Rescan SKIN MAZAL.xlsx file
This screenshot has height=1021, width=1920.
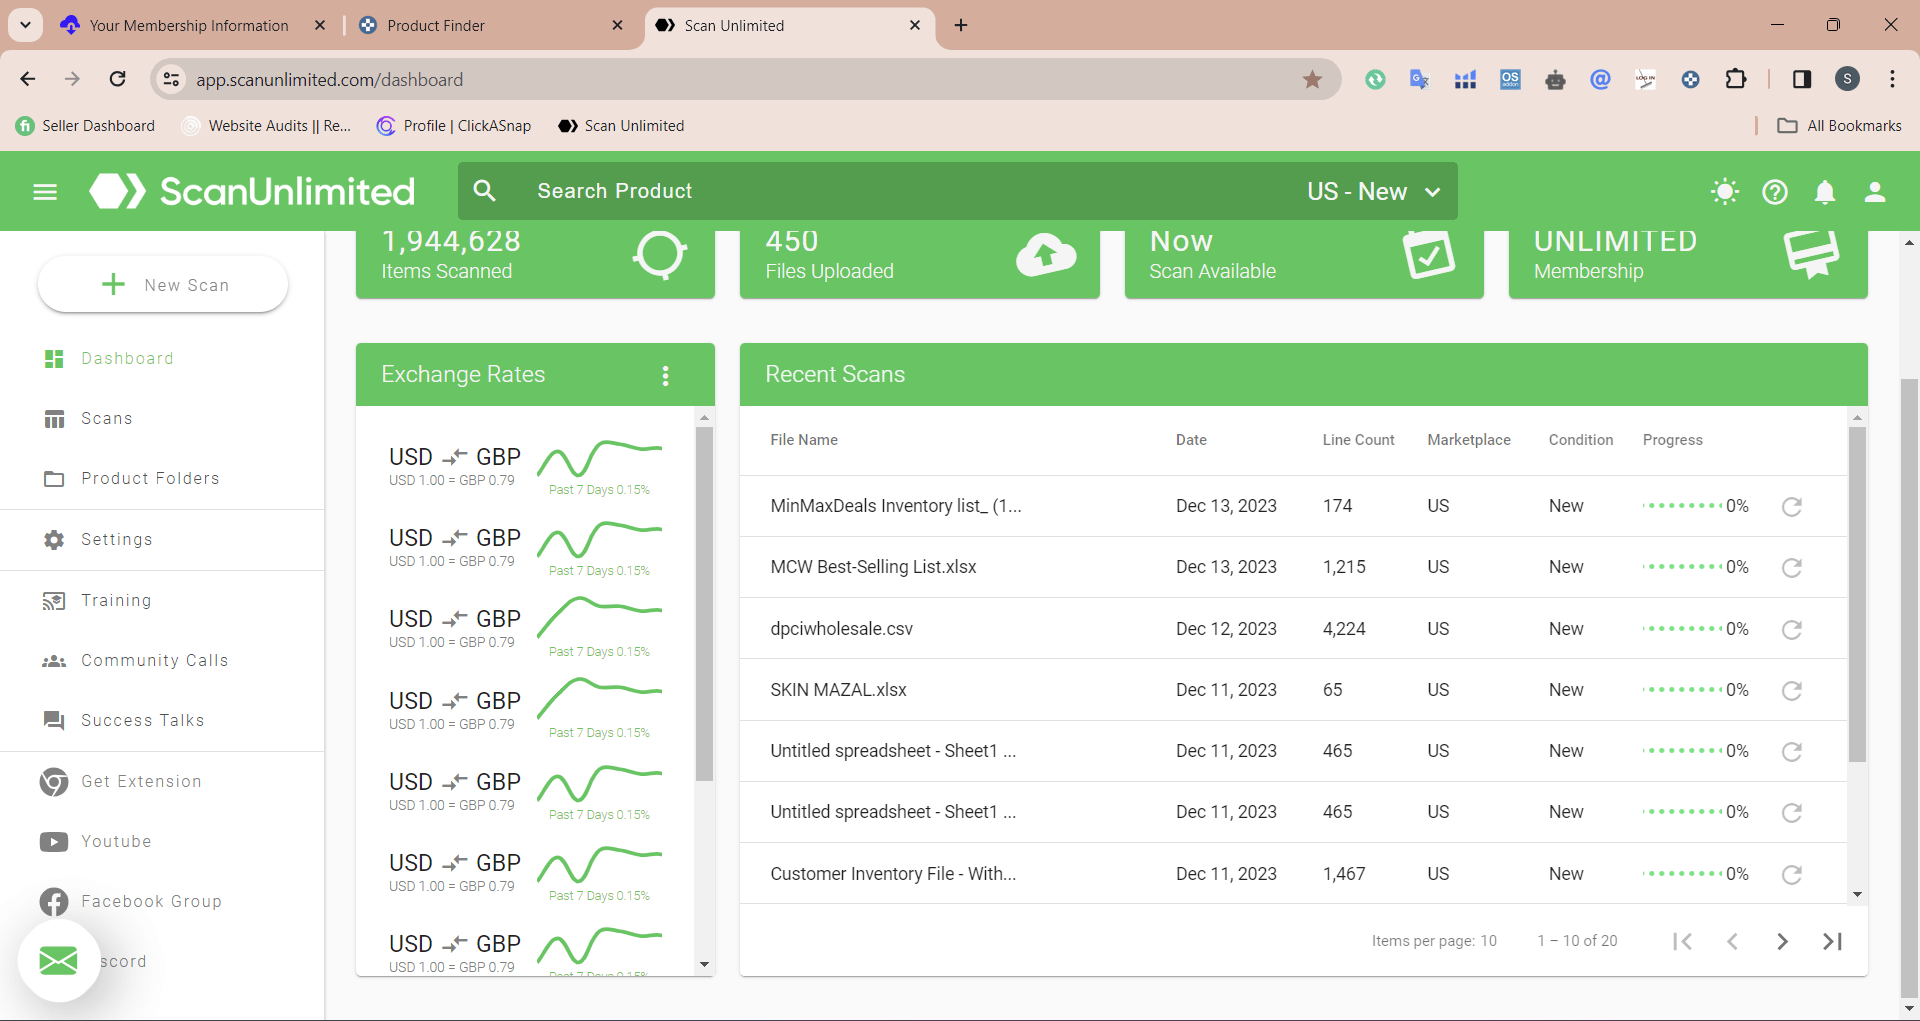point(1792,691)
